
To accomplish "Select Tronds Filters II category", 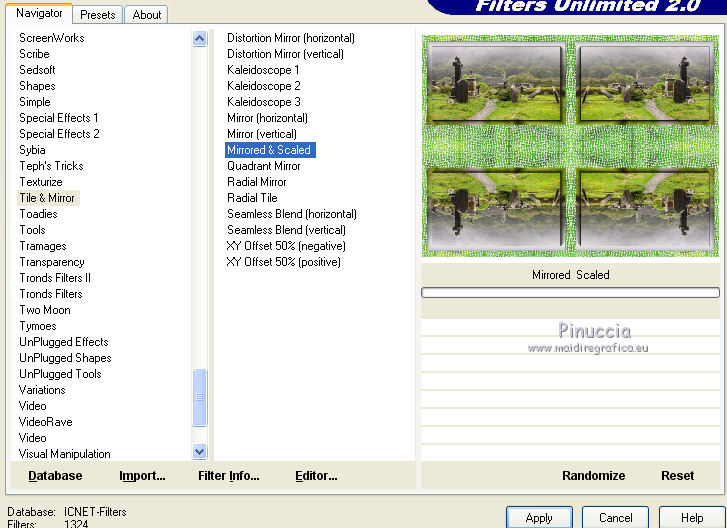I will click(55, 278).
